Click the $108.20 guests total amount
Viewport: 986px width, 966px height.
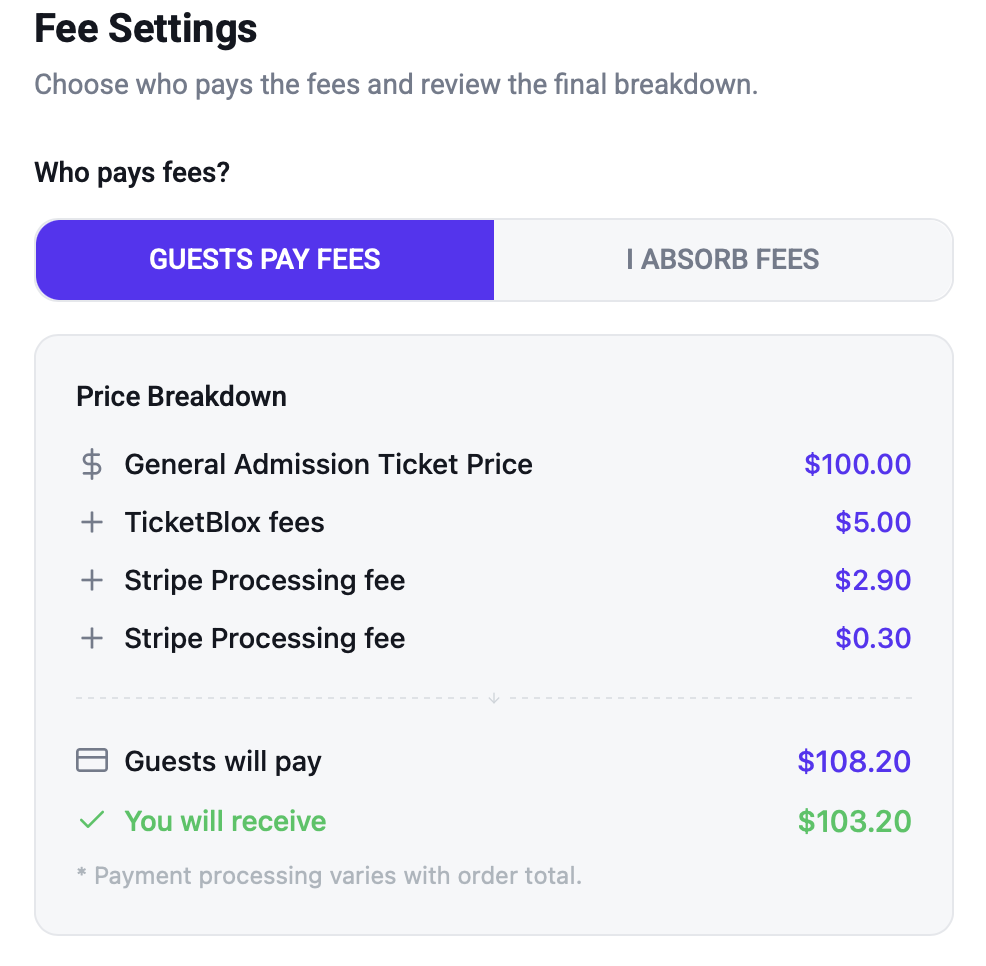pyautogui.click(x=855, y=761)
